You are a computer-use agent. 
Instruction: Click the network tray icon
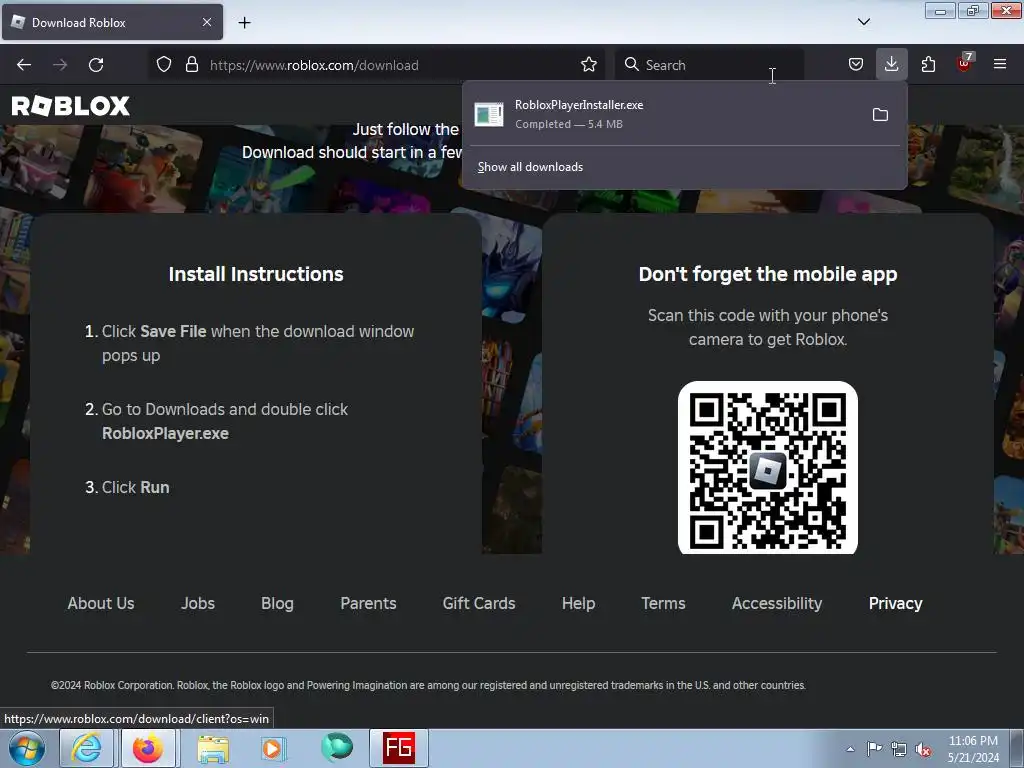coord(899,749)
